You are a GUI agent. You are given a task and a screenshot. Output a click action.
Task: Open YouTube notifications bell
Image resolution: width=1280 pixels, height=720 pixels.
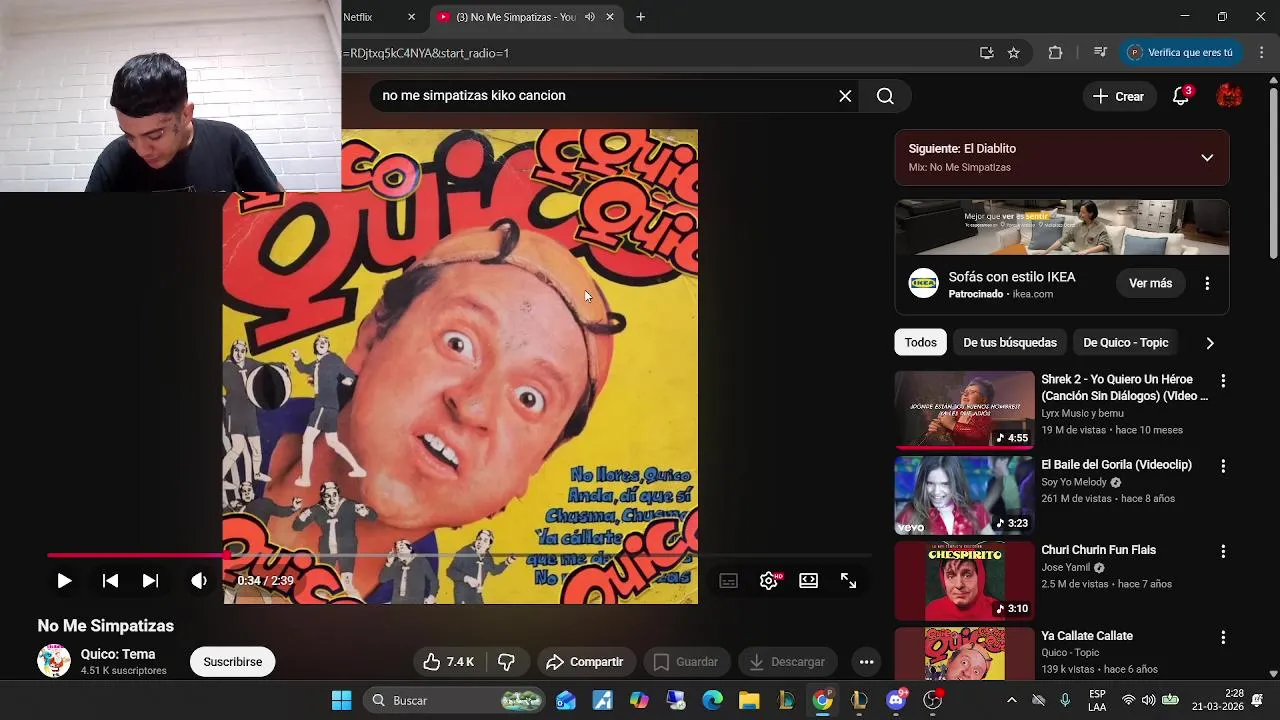[1181, 96]
